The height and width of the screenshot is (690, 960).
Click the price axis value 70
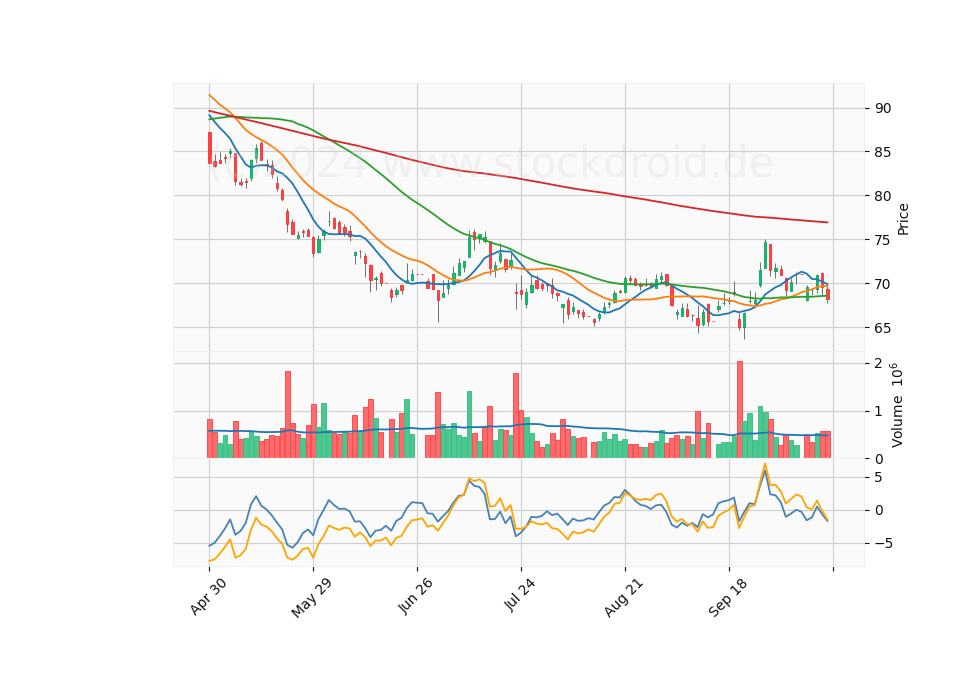pos(883,284)
